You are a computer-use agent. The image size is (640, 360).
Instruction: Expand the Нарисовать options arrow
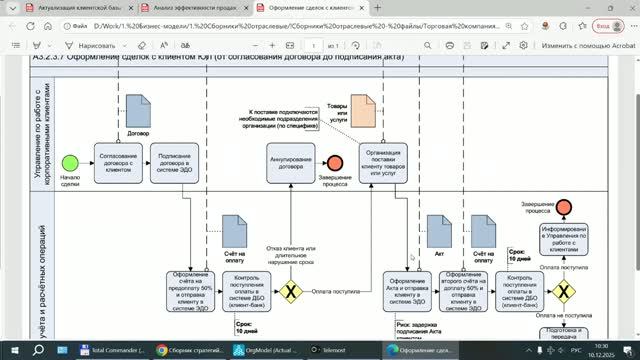point(124,45)
